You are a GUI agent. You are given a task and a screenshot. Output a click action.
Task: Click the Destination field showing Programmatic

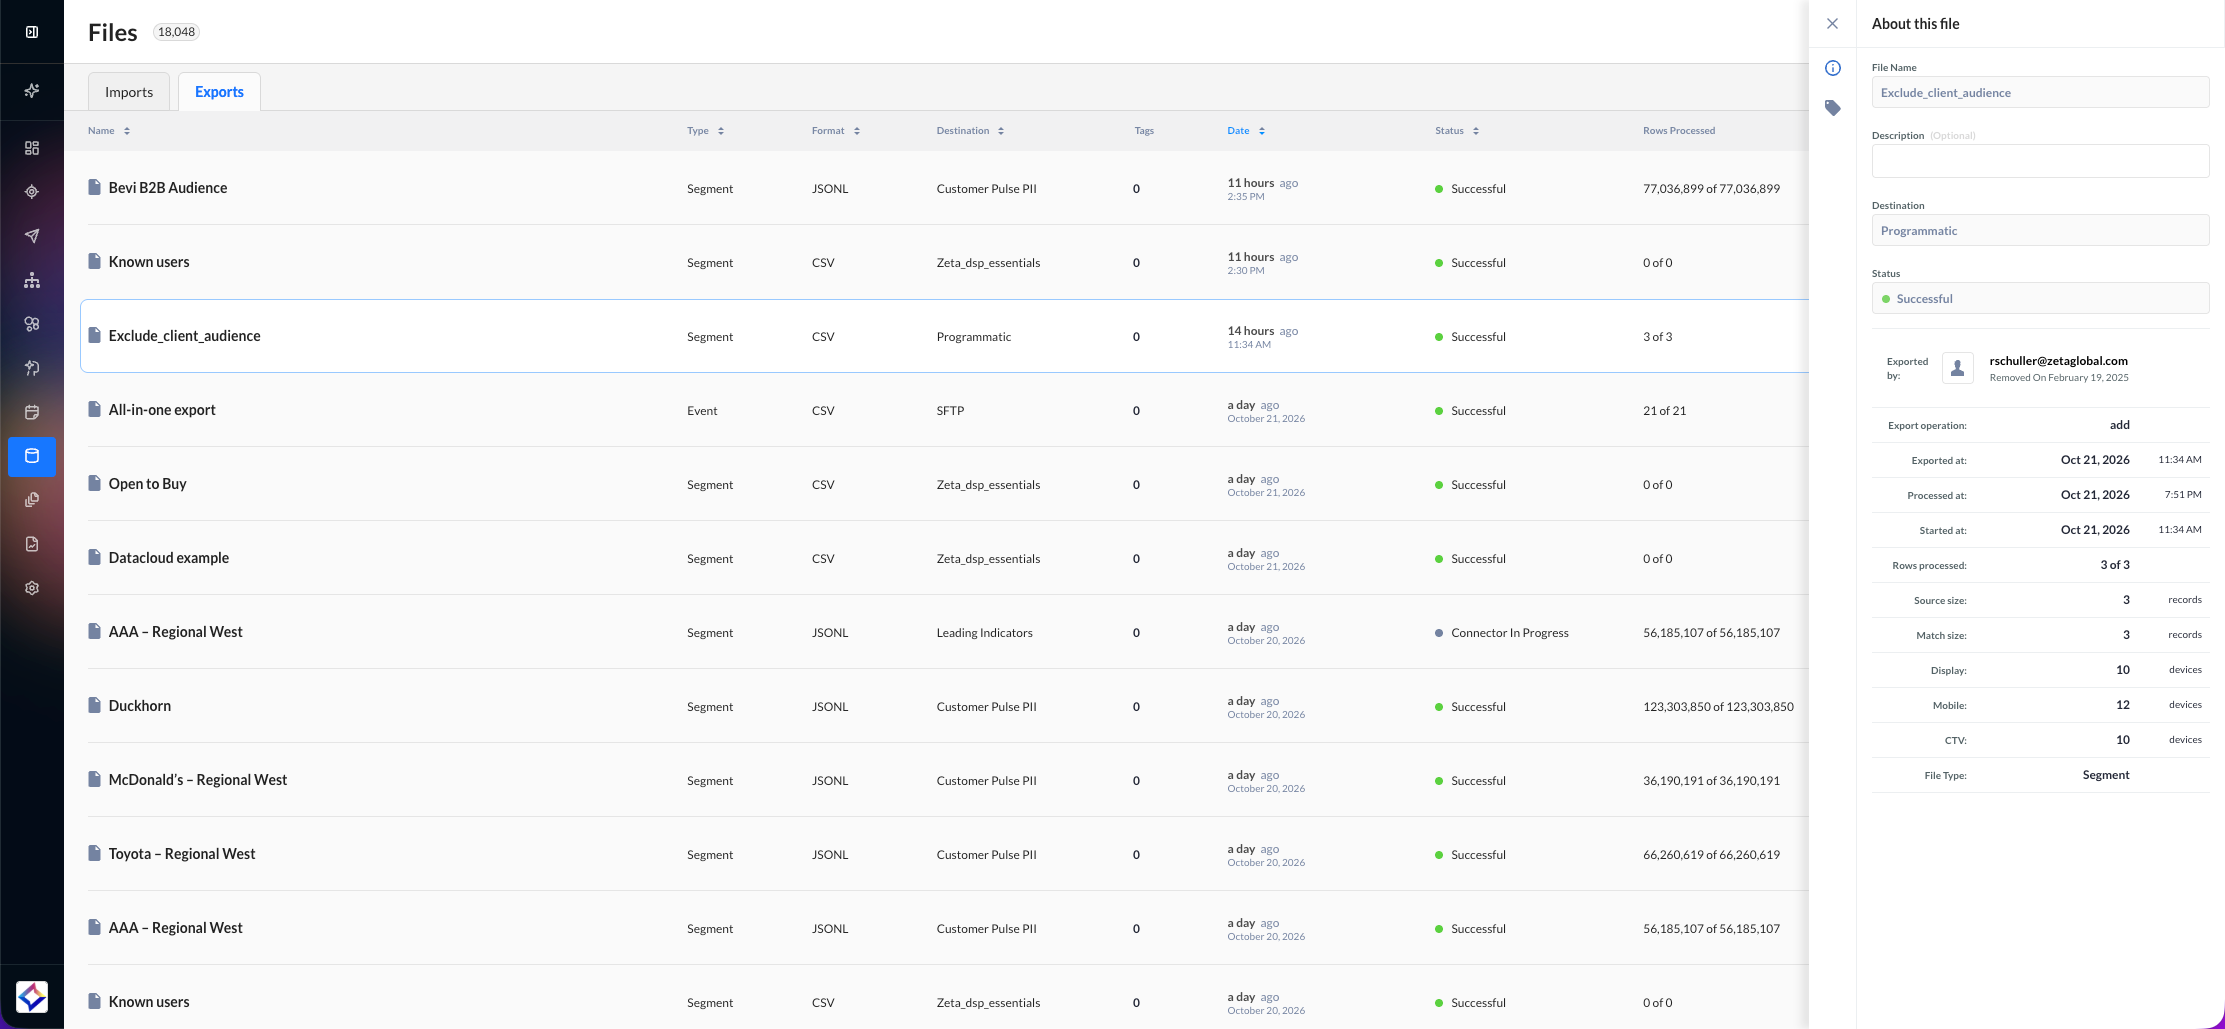click(x=2040, y=230)
